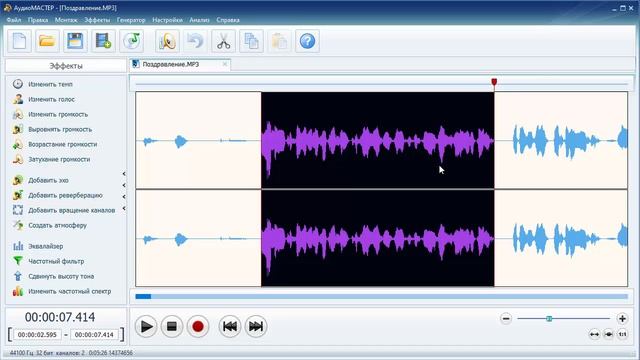The width and height of the screenshot is (640, 360).
Task: Open the Анализ menu
Action: pyautogui.click(x=199, y=20)
